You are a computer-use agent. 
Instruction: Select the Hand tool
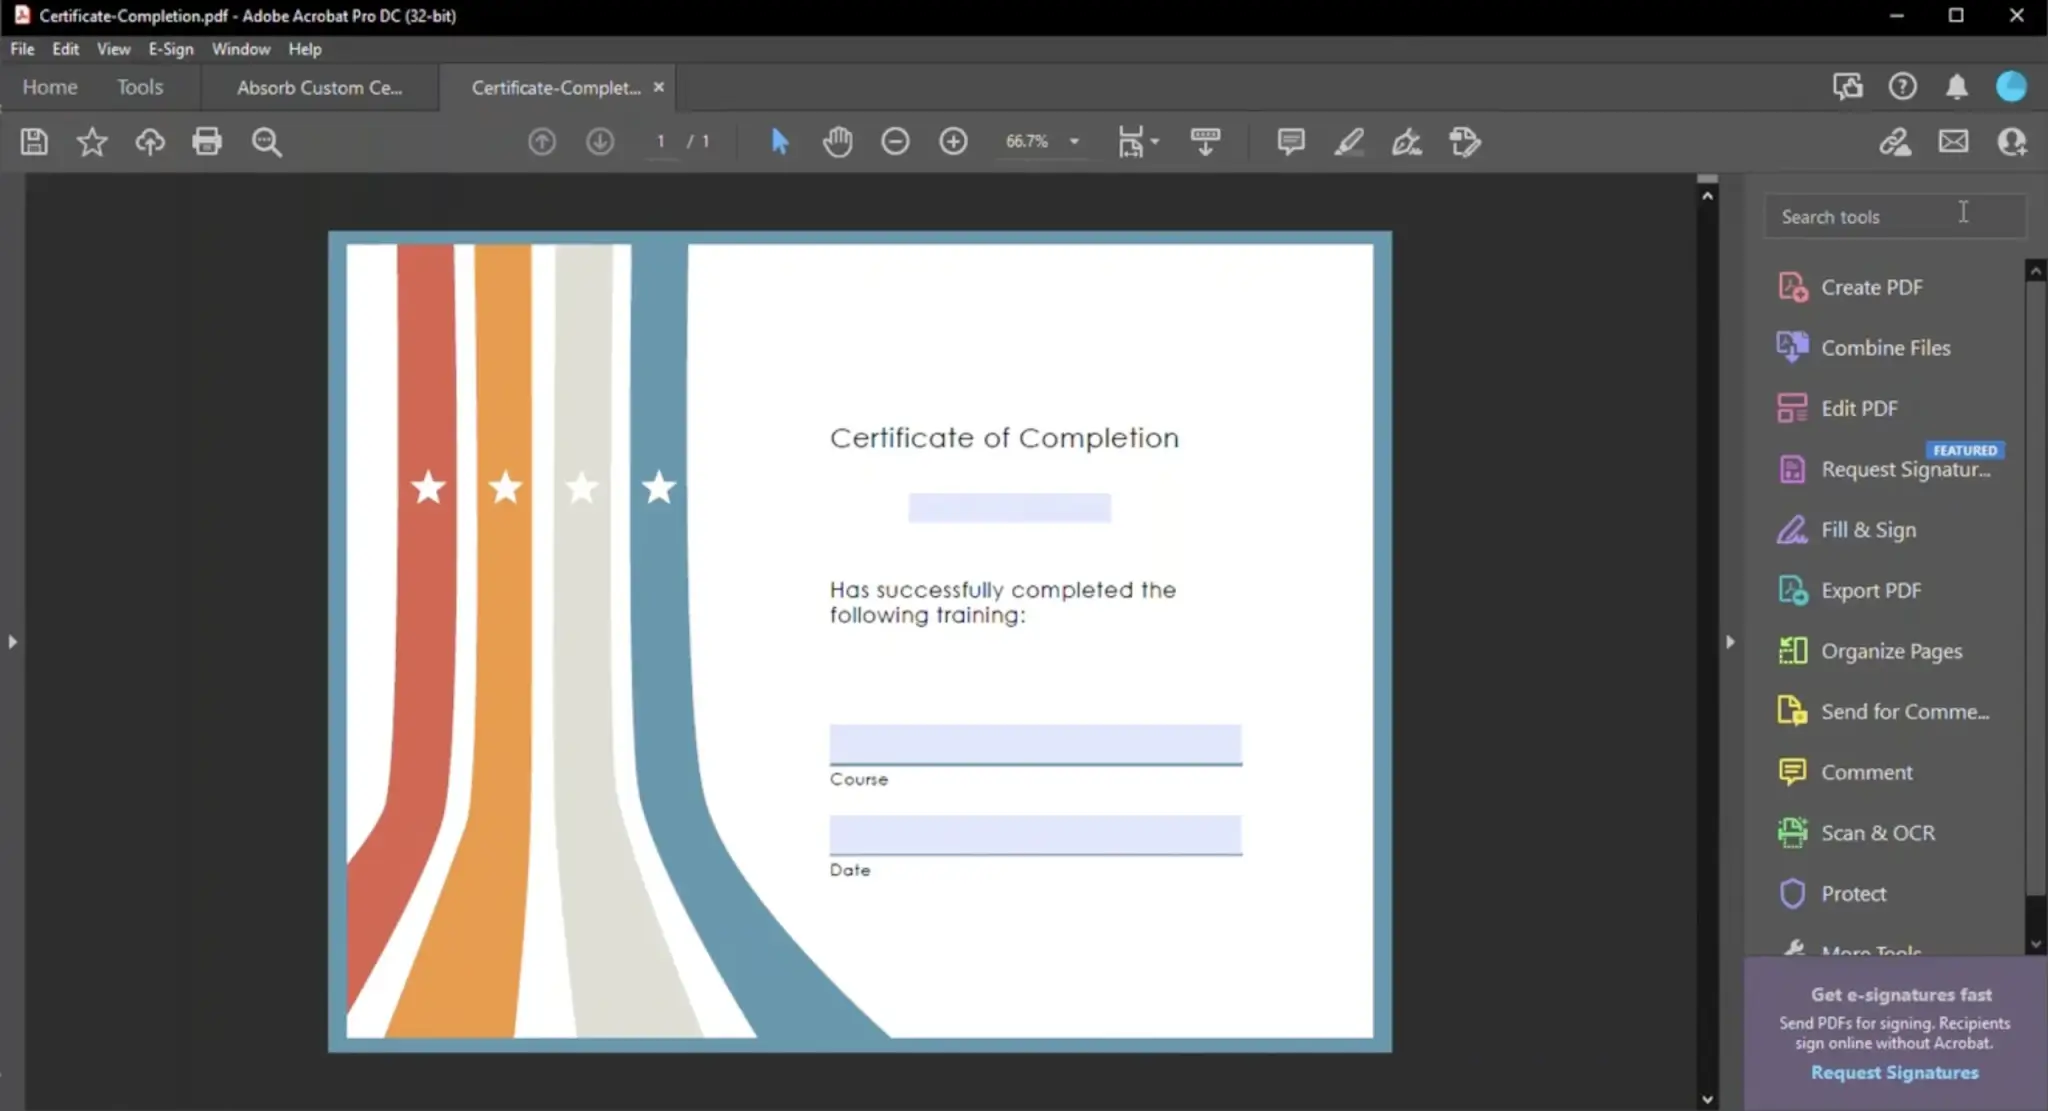836,141
